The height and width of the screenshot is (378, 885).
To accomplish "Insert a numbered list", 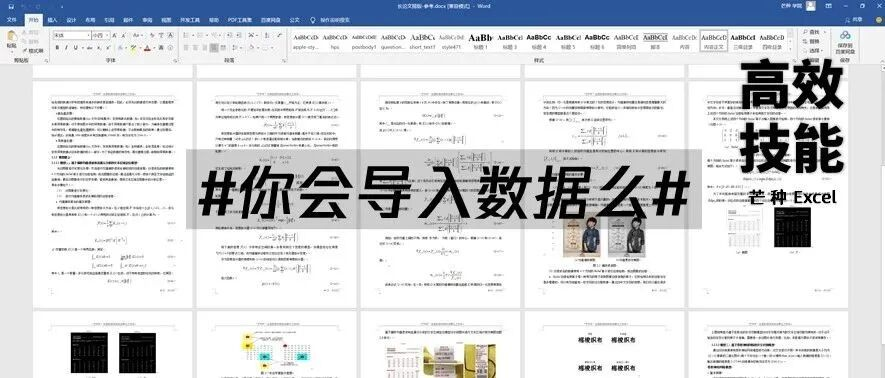I will 200,35.
